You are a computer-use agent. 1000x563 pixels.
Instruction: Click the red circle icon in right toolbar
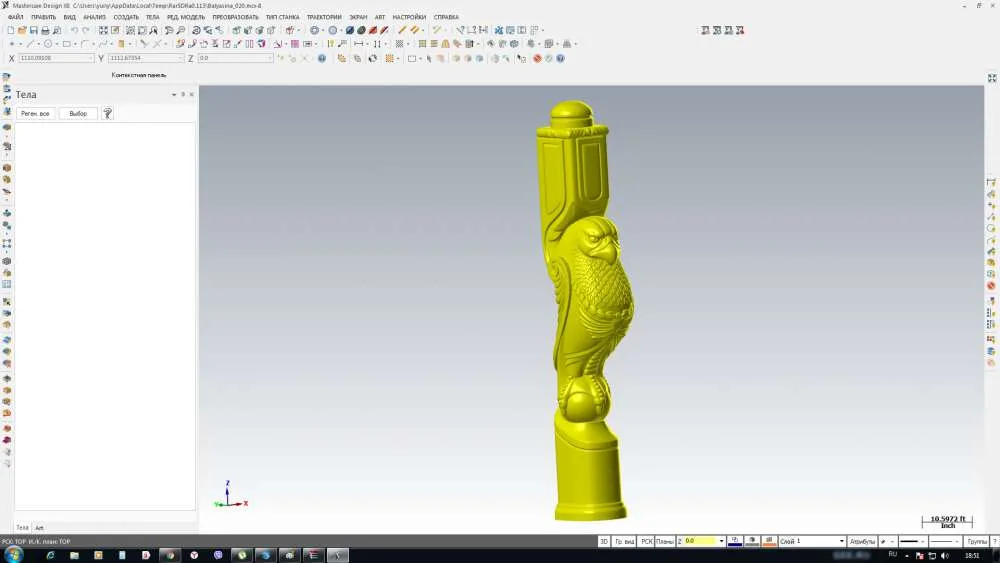point(991,286)
